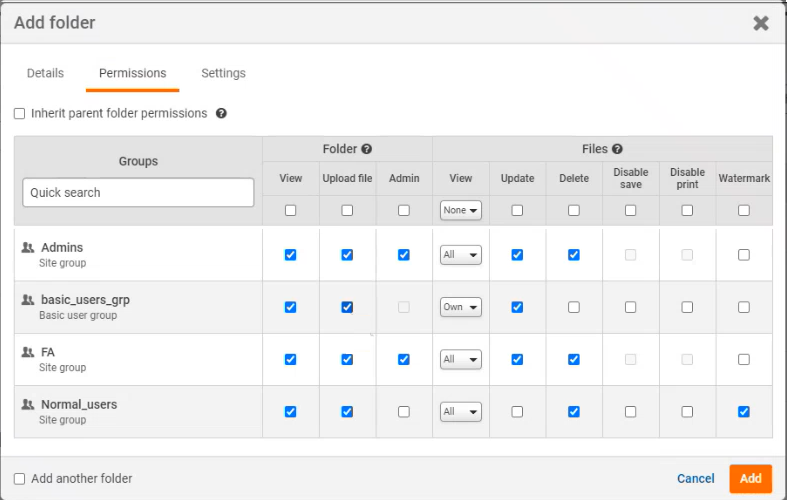
Task: Enable folder Admin for Normal_users
Action: click(x=404, y=411)
